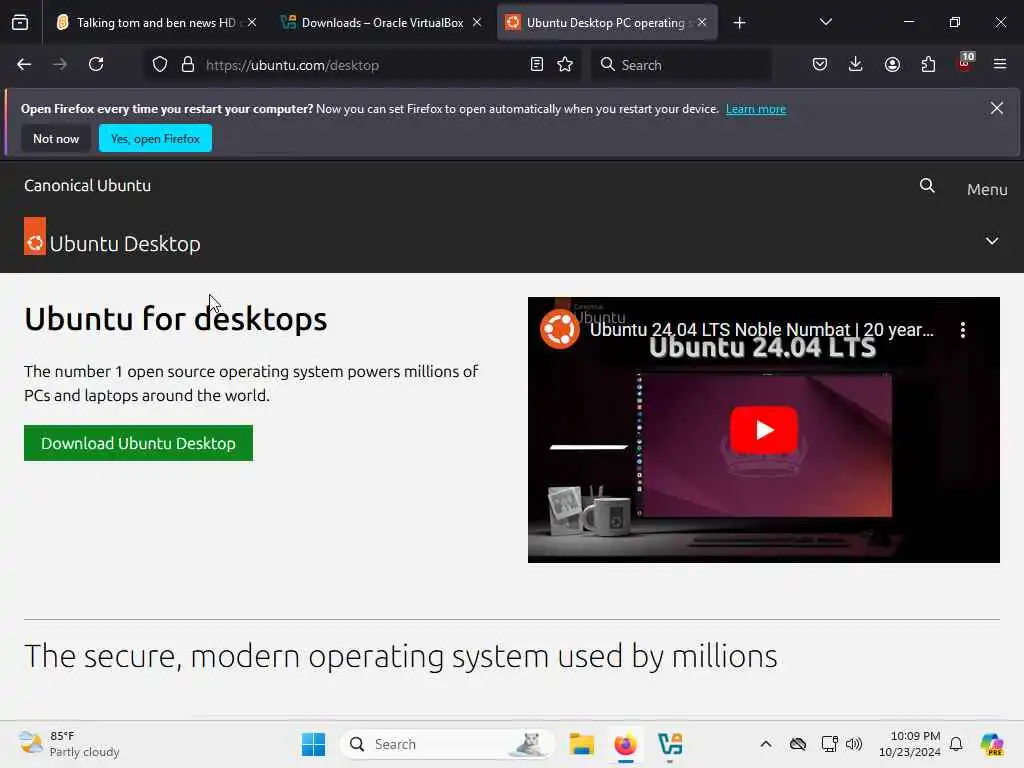This screenshot has width=1024, height=768.
Task: Open the site Menu
Action: [x=987, y=189]
